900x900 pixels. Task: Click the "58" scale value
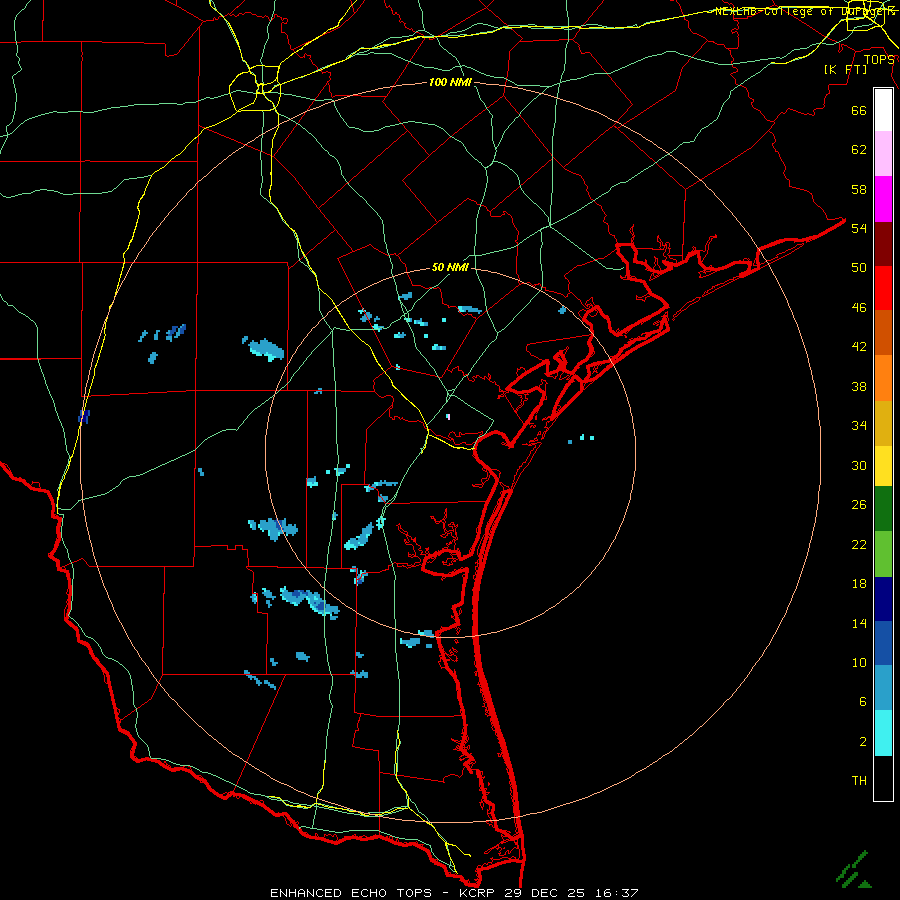(859, 189)
